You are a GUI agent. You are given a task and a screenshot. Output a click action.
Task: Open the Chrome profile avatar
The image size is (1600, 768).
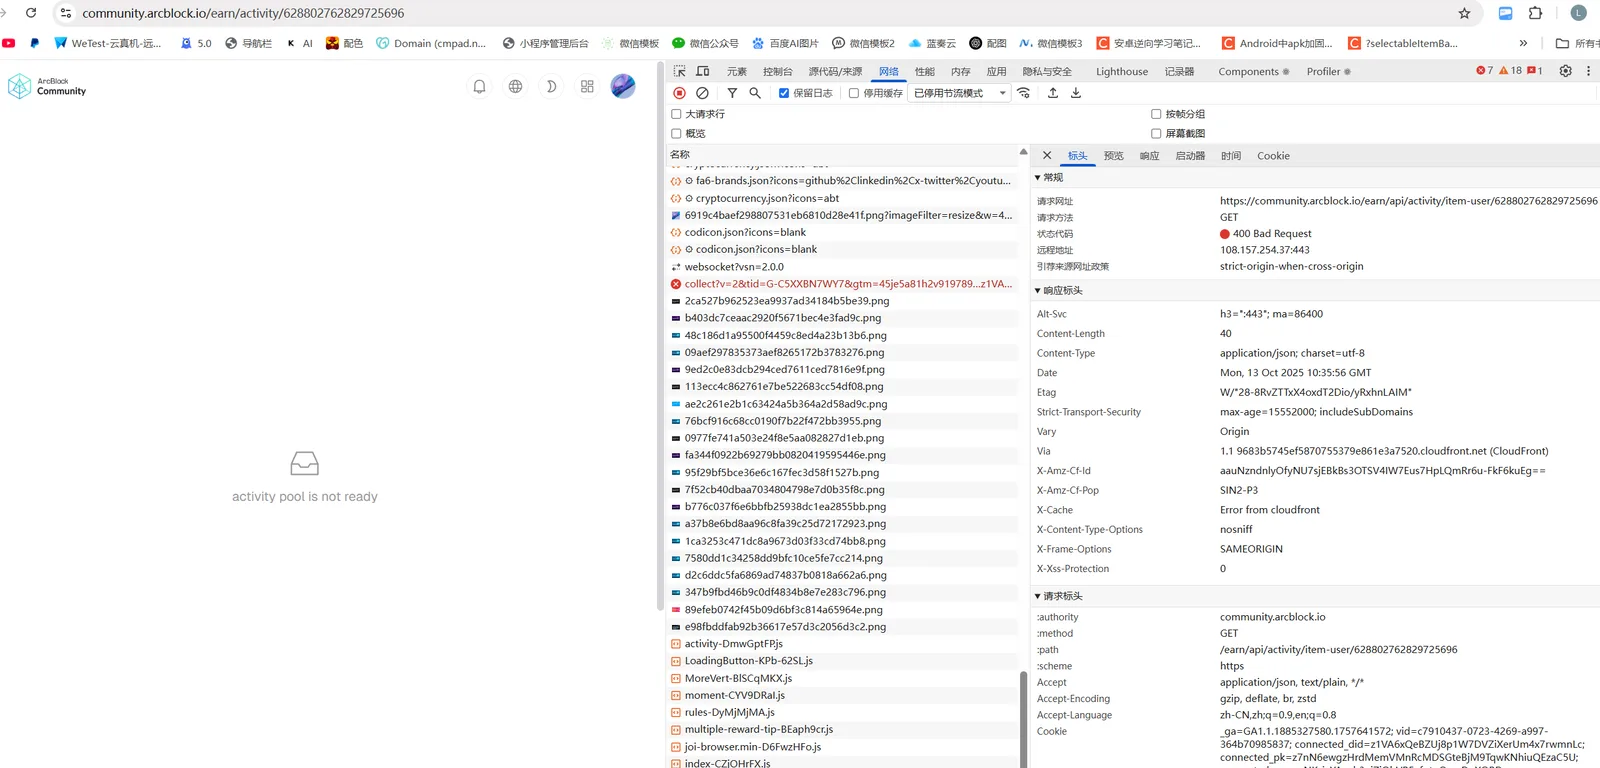pos(1579,13)
